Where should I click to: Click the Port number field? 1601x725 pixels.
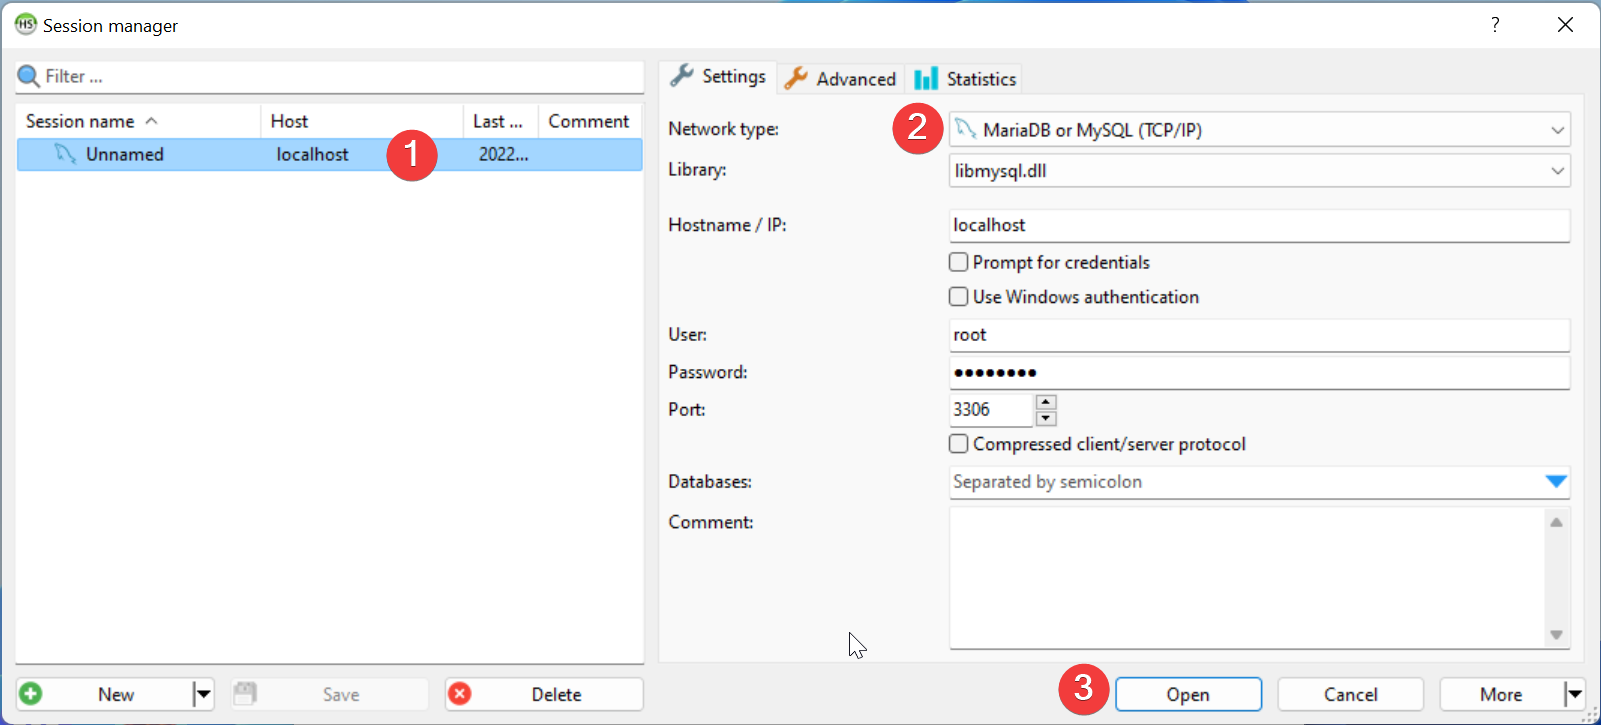click(x=991, y=409)
